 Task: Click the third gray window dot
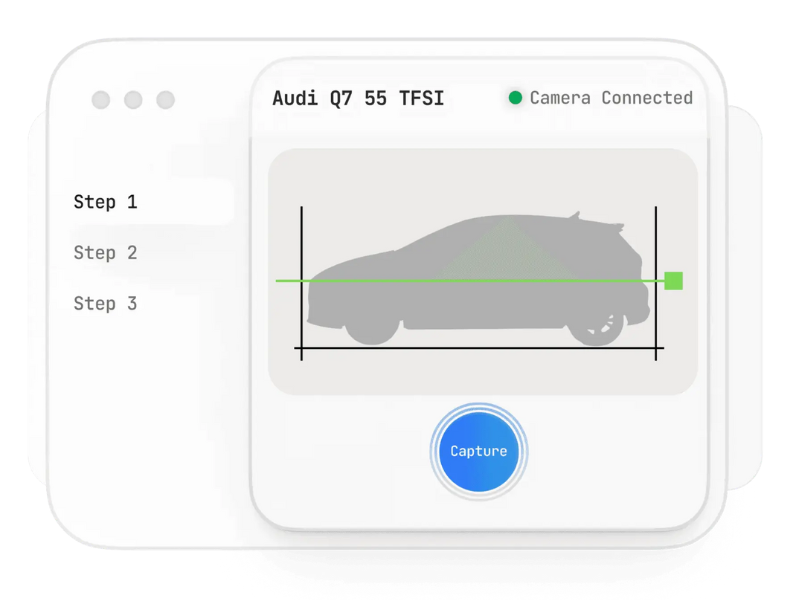point(166,100)
